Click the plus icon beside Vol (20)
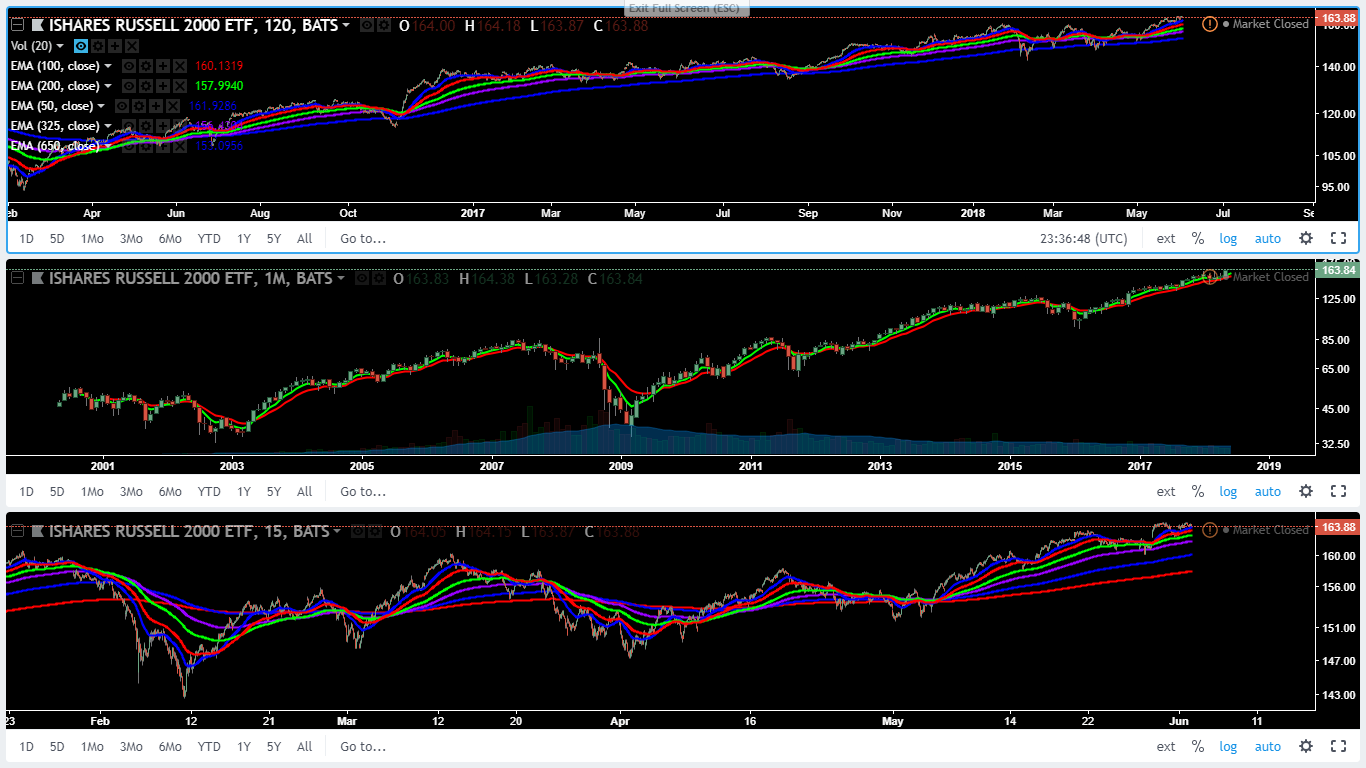Image resolution: width=1366 pixels, height=768 pixels. click(x=115, y=46)
